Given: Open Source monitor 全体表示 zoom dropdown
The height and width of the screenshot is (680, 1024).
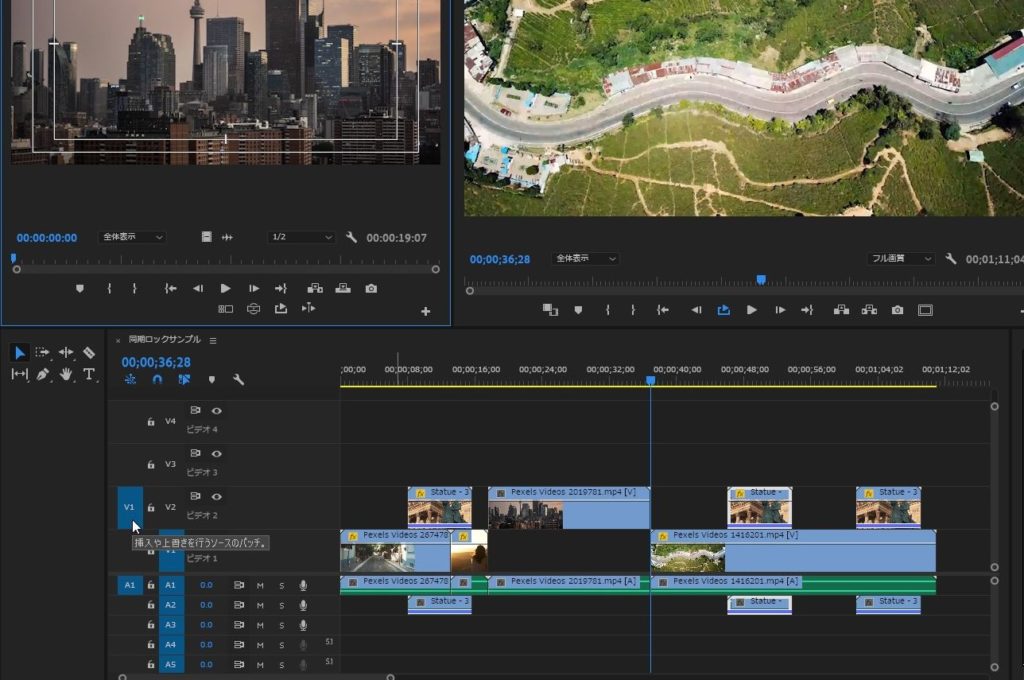Looking at the screenshot, I should pos(133,238).
